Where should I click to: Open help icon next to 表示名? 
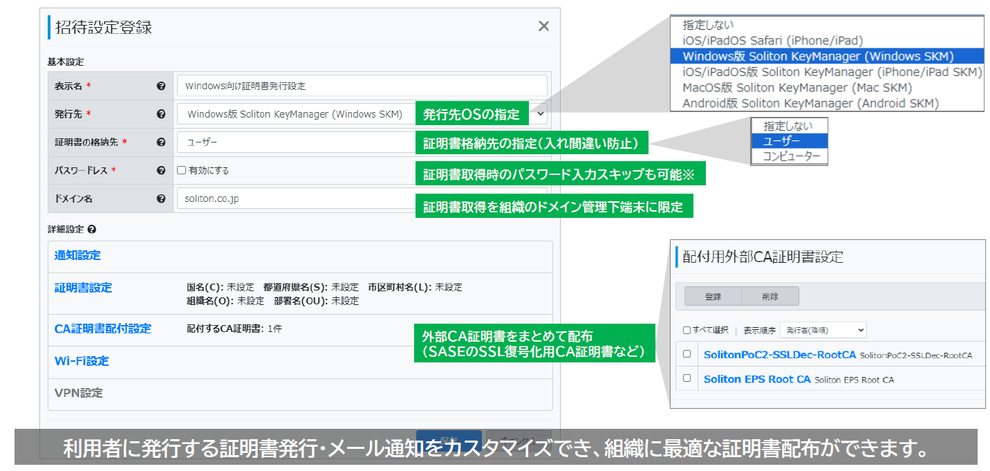pyautogui.click(x=161, y=85)
